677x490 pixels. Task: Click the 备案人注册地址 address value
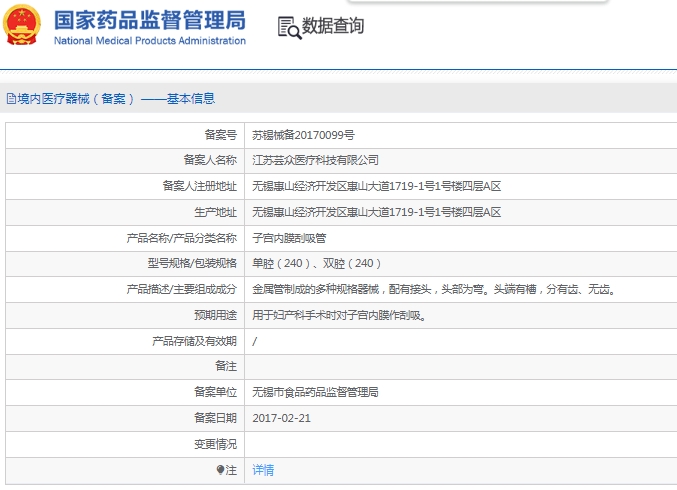(x=376, y=186)
